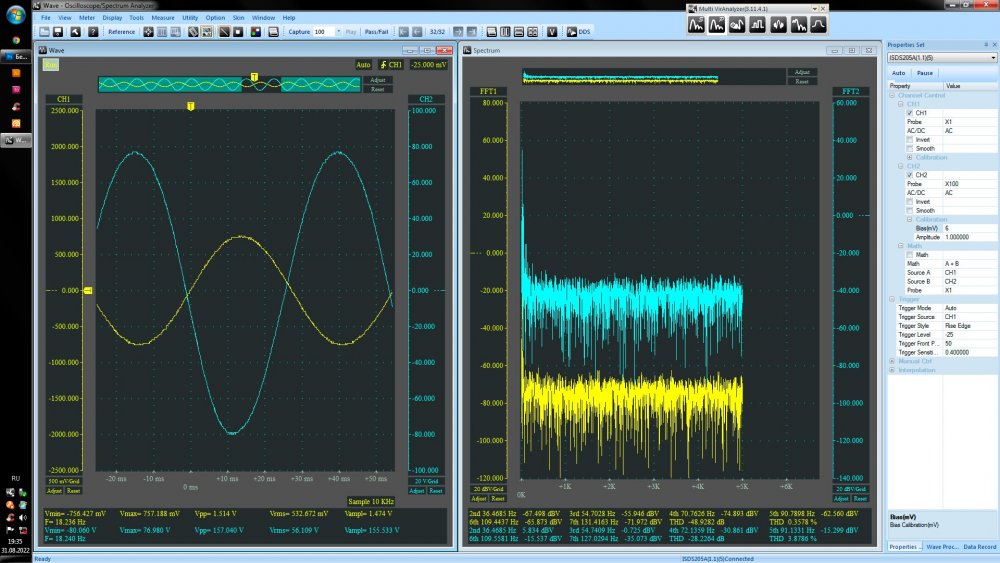
Task: Click the Reference toolbar button
Action: [x=121, y=32]
